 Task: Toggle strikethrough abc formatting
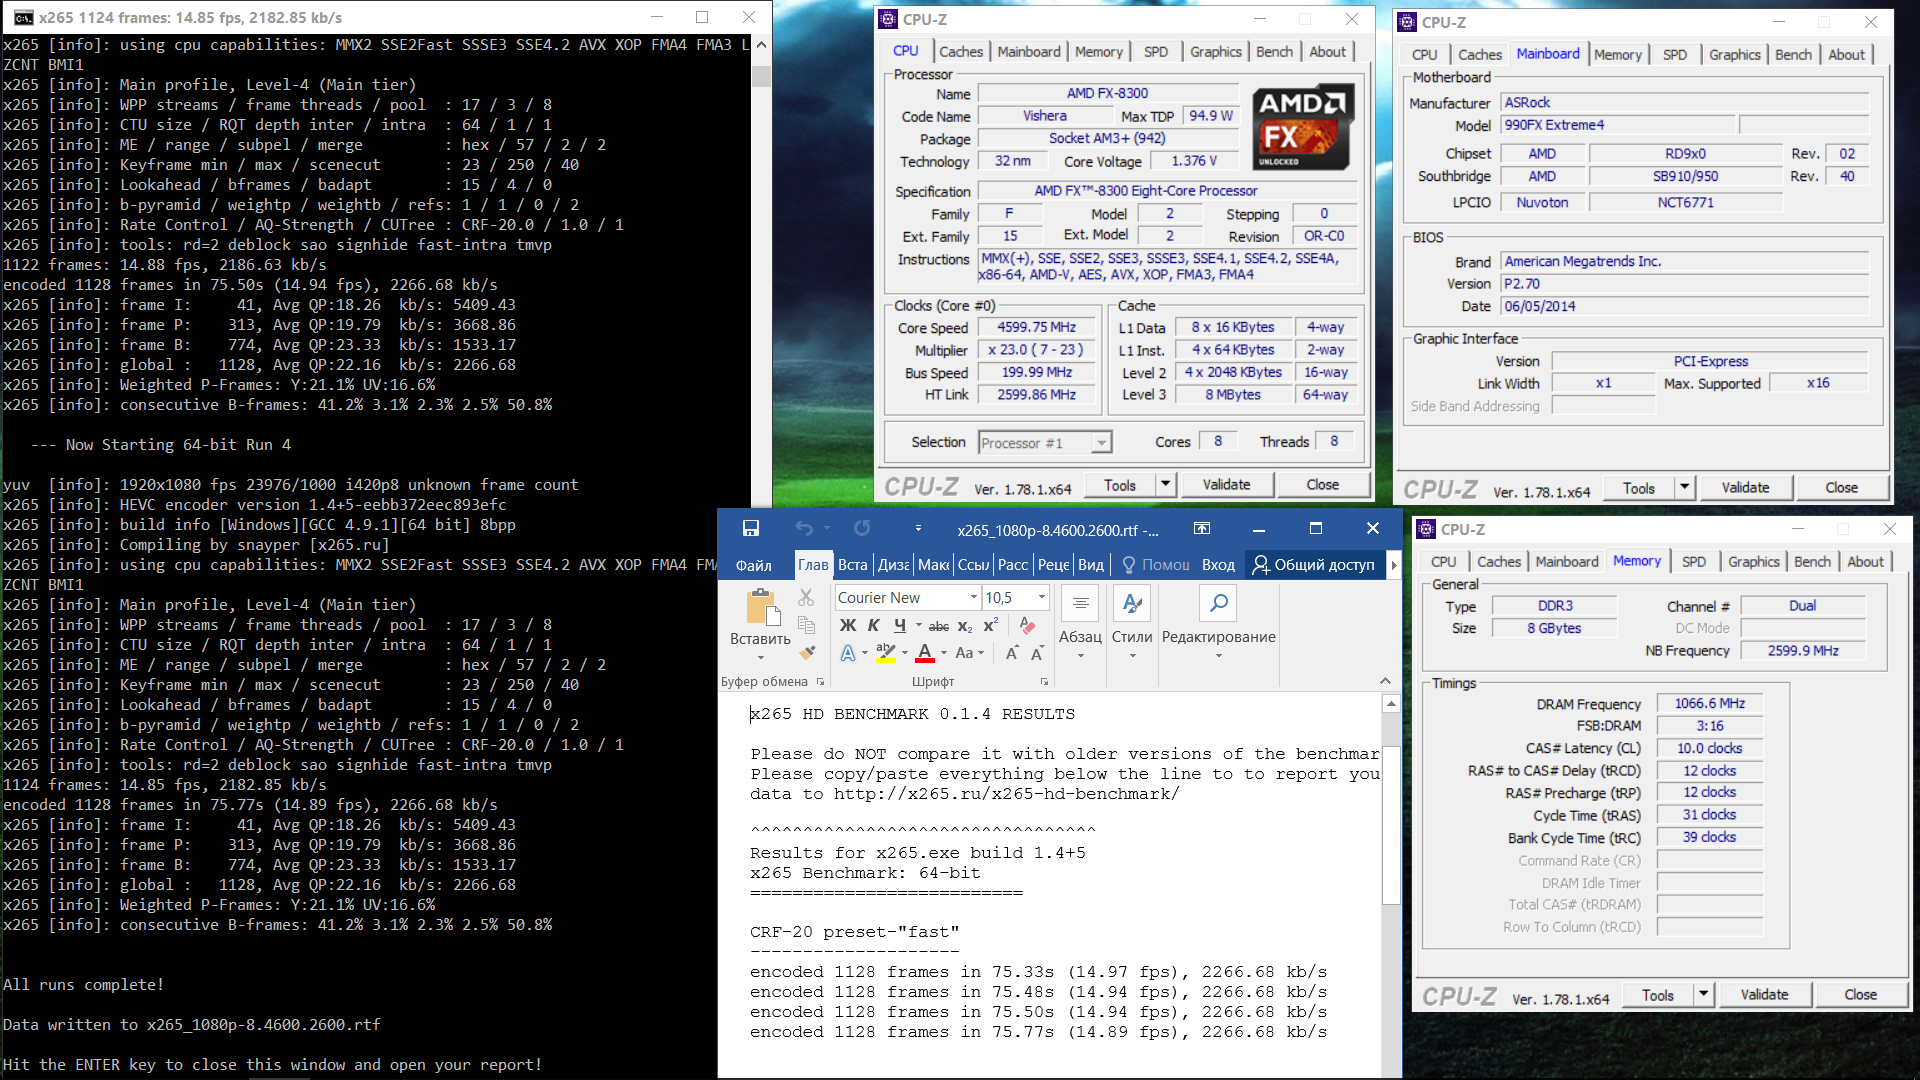click(x=938, y=626)
